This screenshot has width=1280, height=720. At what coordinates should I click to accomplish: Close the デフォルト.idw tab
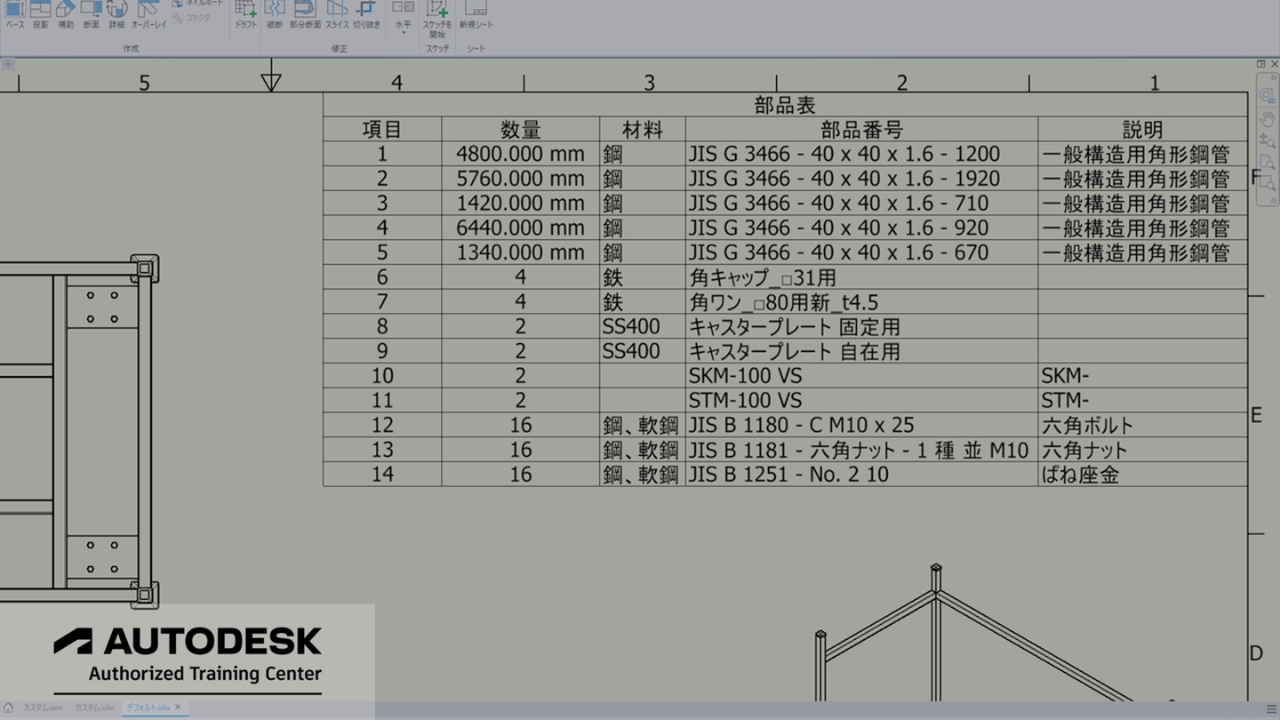(178, 707)
